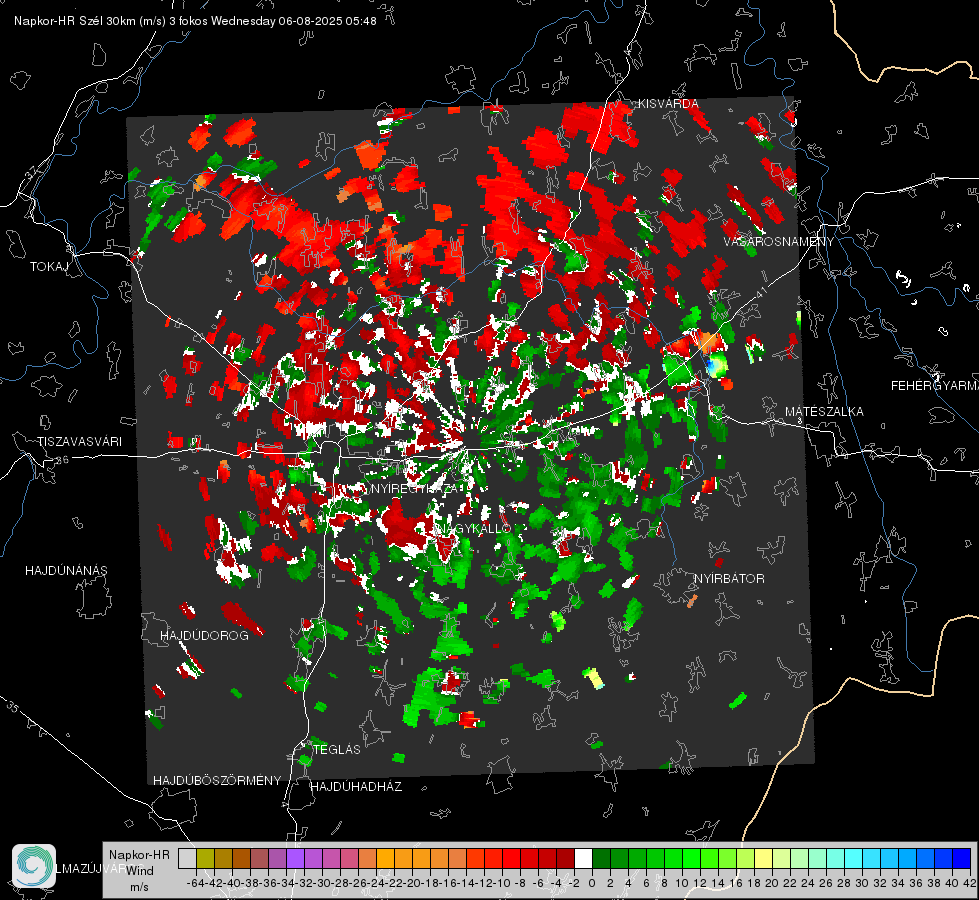Click the 'm/s' unit label in legend
The height and width of the screenshot is (900, 979).
click(x=139, y=887)
